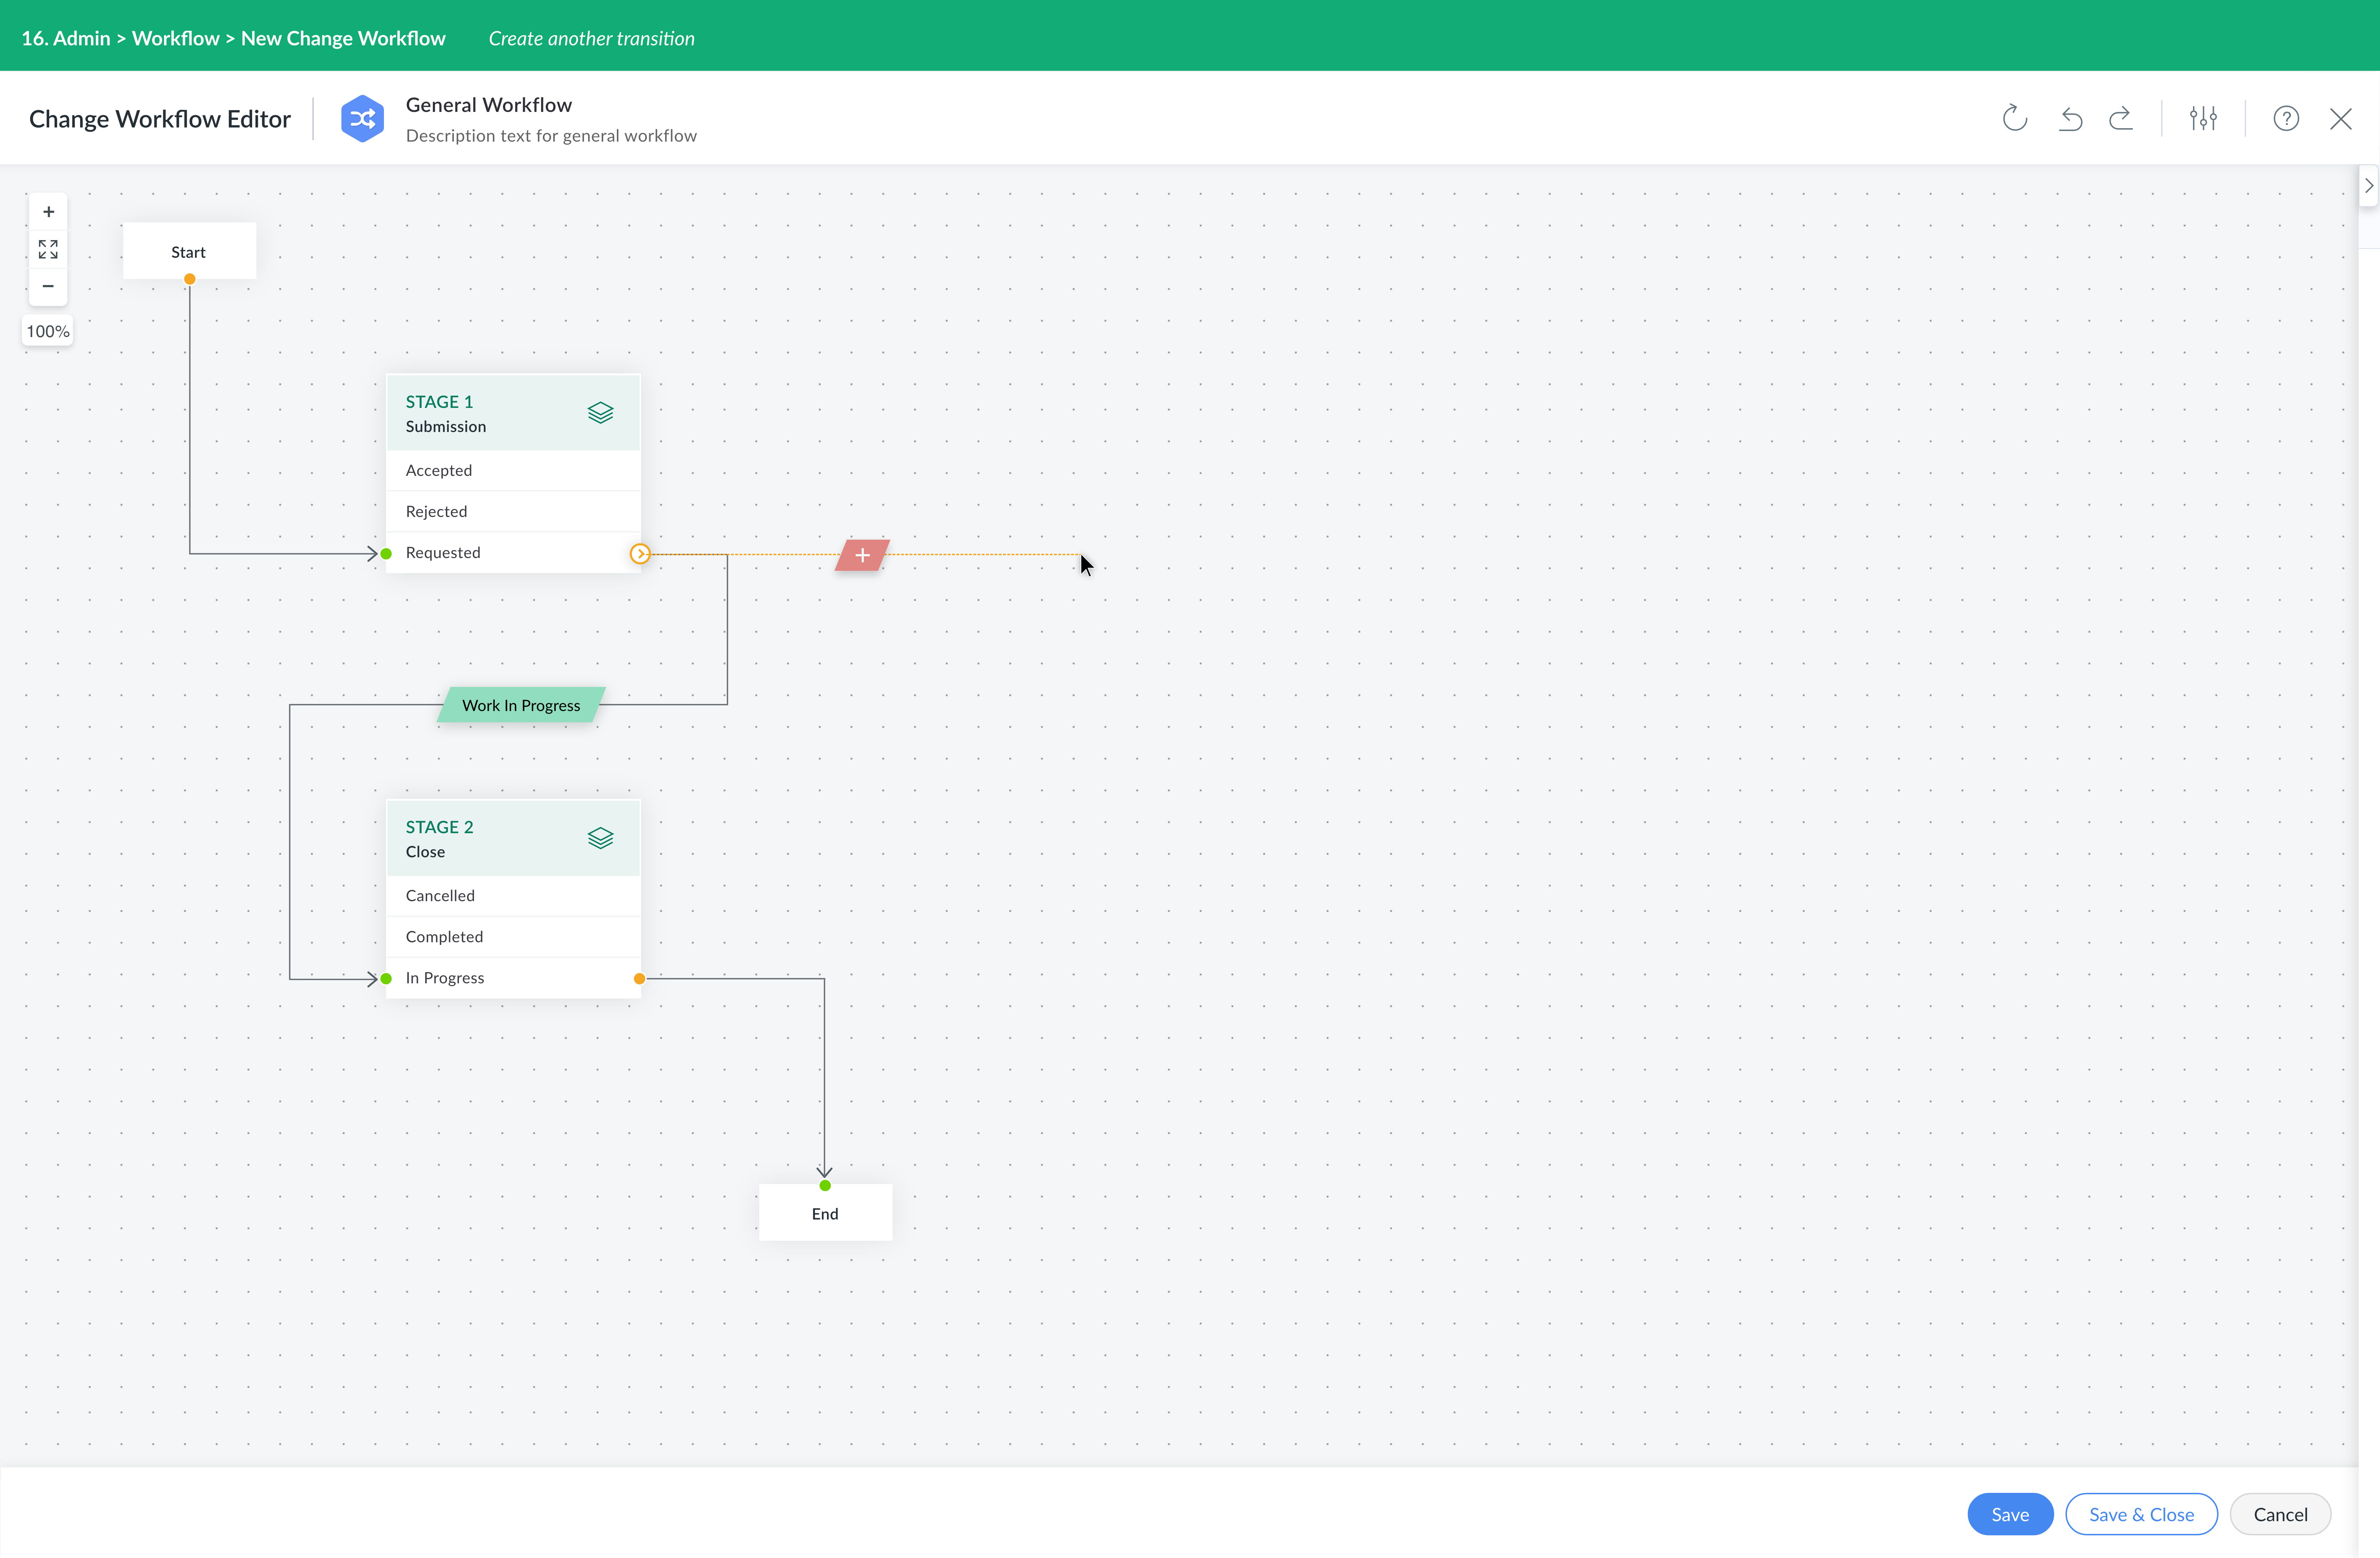
Task: Click the Requested orange outgoing connector
Action: pos(640,554)
